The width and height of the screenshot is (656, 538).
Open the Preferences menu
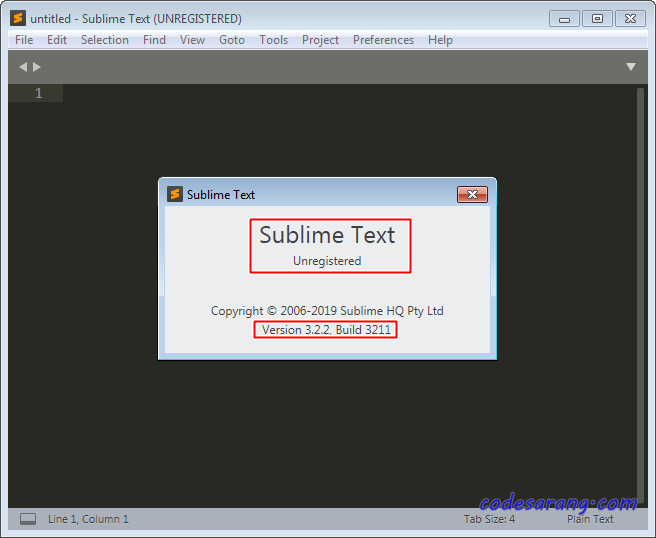[x=383, y=40]
